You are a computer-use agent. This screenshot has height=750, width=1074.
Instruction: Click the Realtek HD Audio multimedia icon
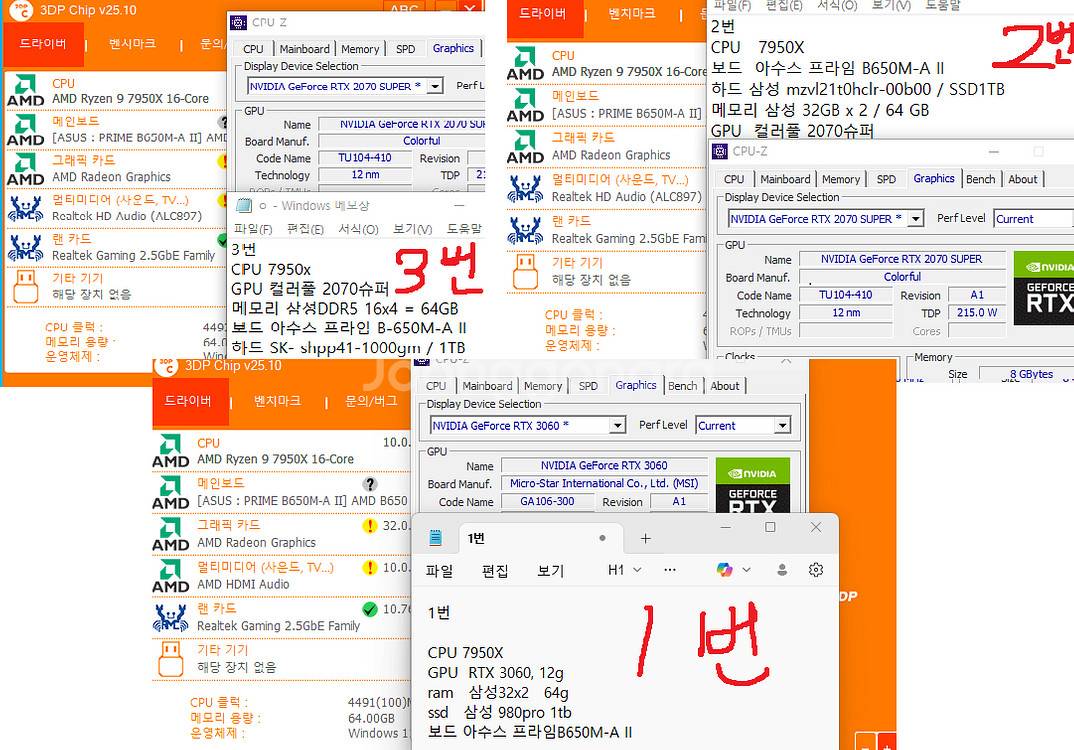[26, 210]
